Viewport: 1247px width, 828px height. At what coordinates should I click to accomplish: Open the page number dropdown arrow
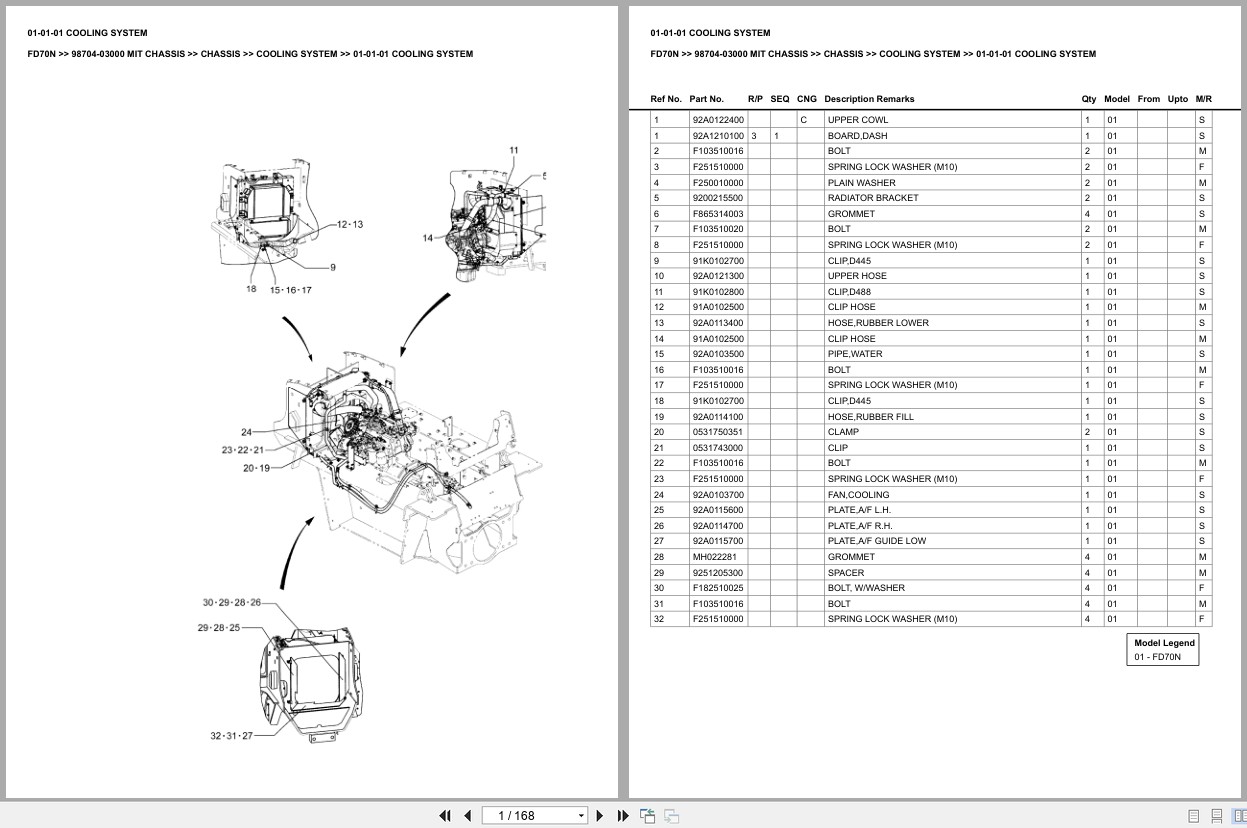tap(581, 816)
